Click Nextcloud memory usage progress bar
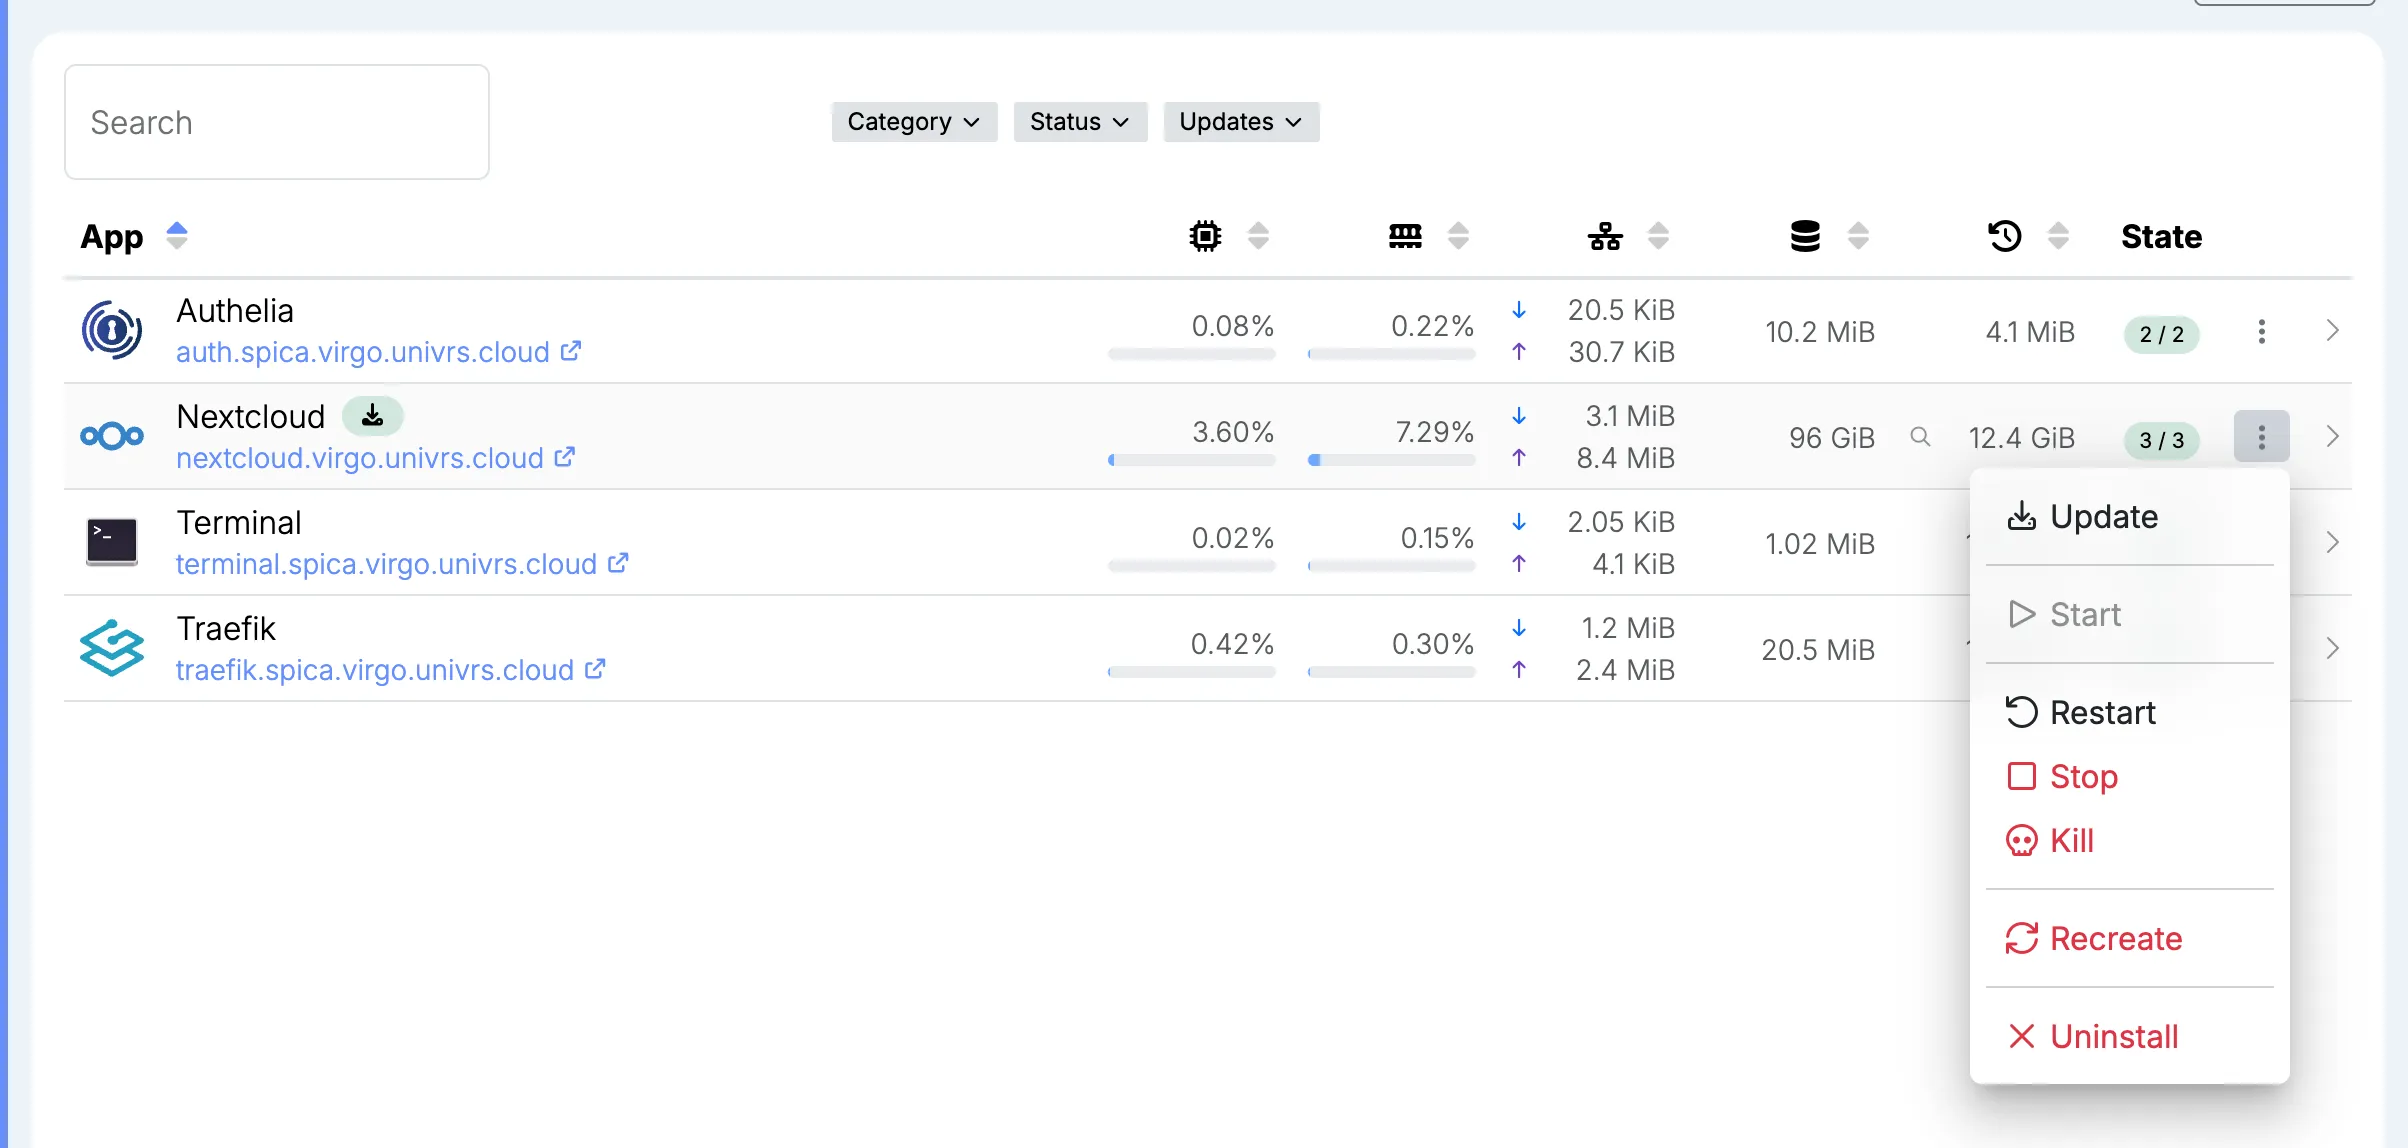Screen dimensions: 2408x1148 coord(1391,460)
